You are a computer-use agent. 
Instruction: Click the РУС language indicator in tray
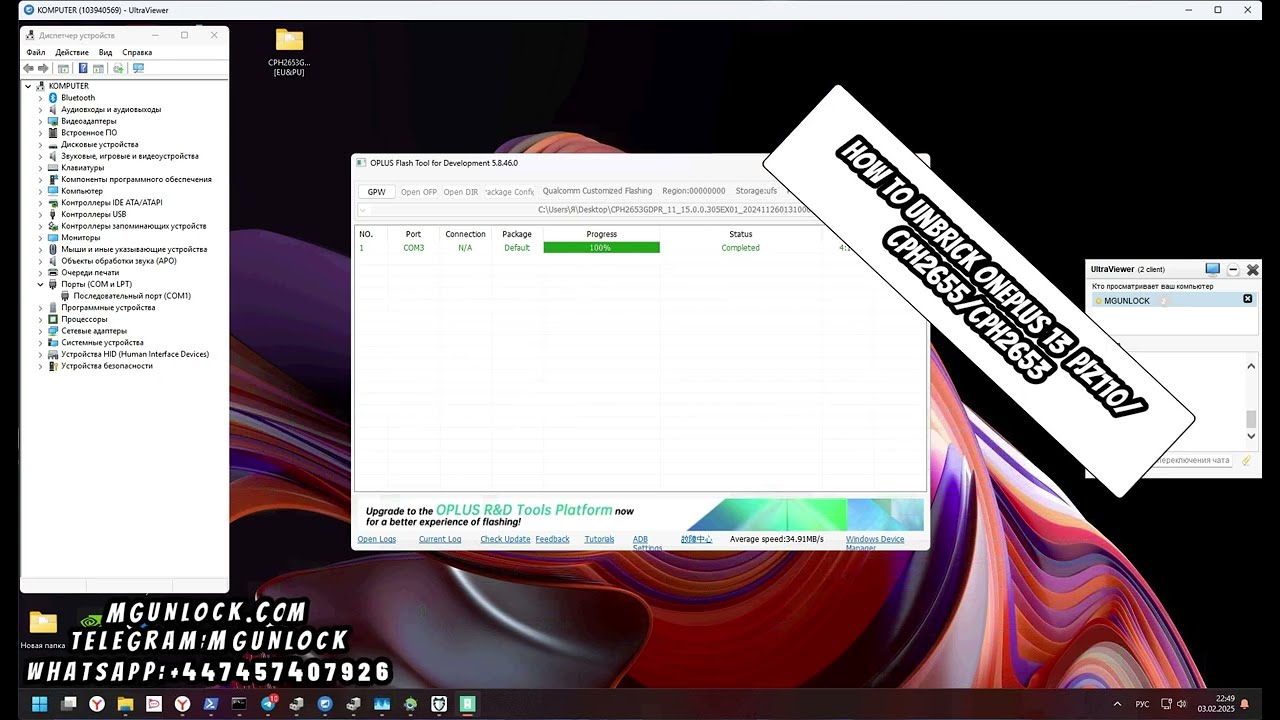1142,704
